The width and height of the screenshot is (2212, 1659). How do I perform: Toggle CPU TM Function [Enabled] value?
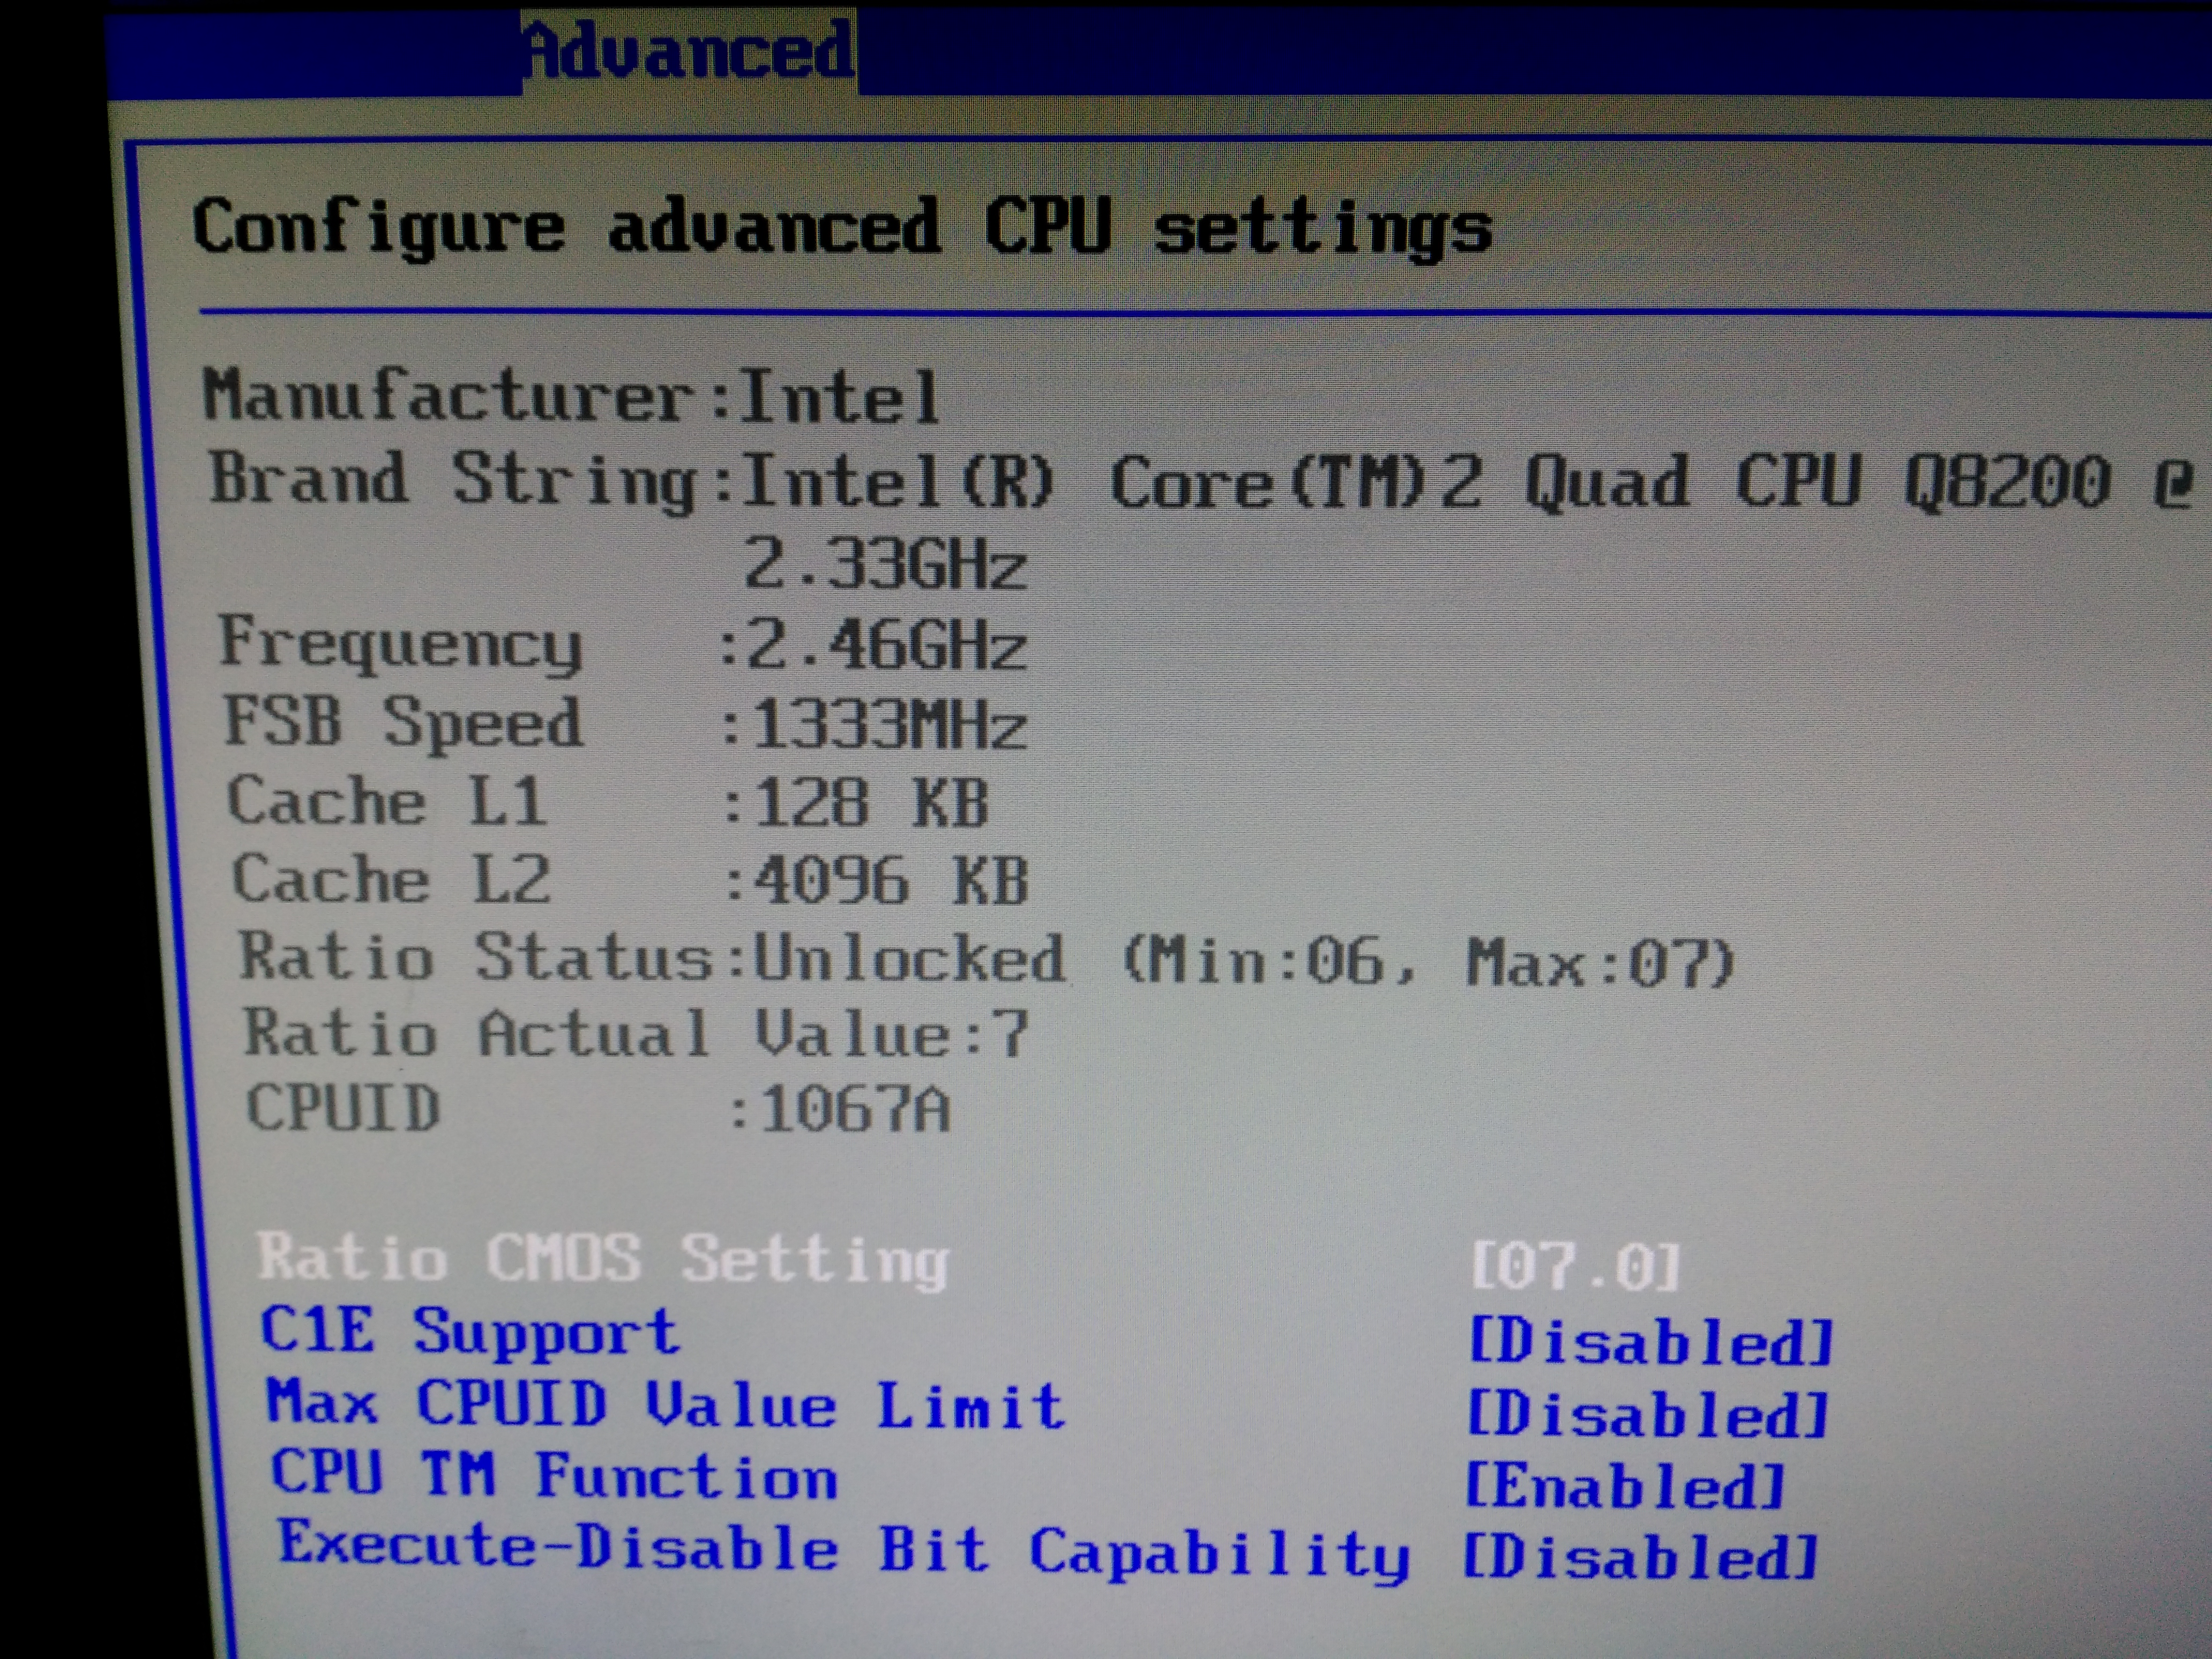click(x=1625, y=1486)
